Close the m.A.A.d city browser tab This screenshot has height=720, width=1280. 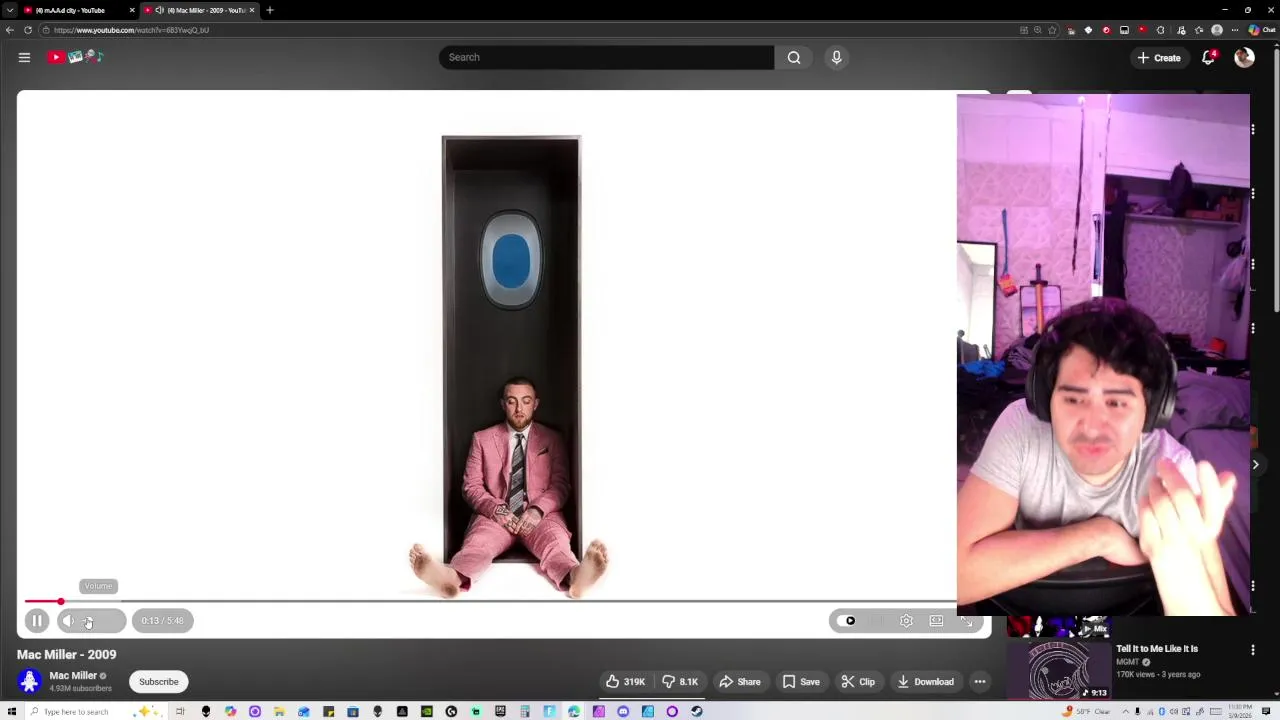131,10
